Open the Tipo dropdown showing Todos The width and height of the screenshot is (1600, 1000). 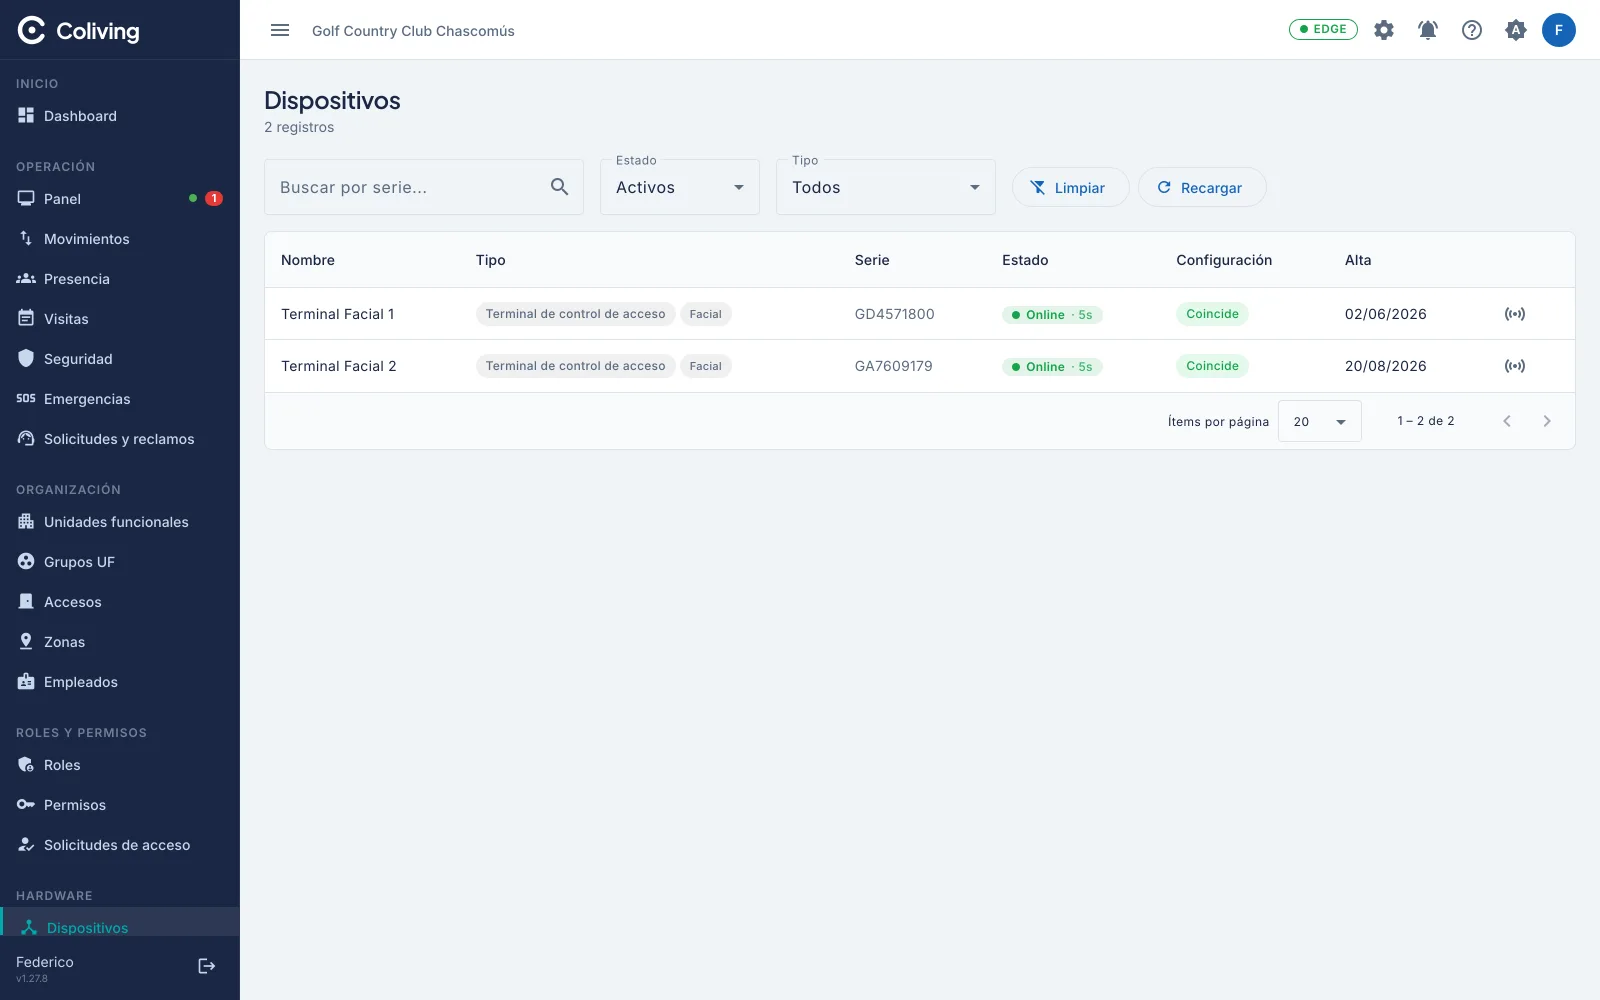point(886,187)
